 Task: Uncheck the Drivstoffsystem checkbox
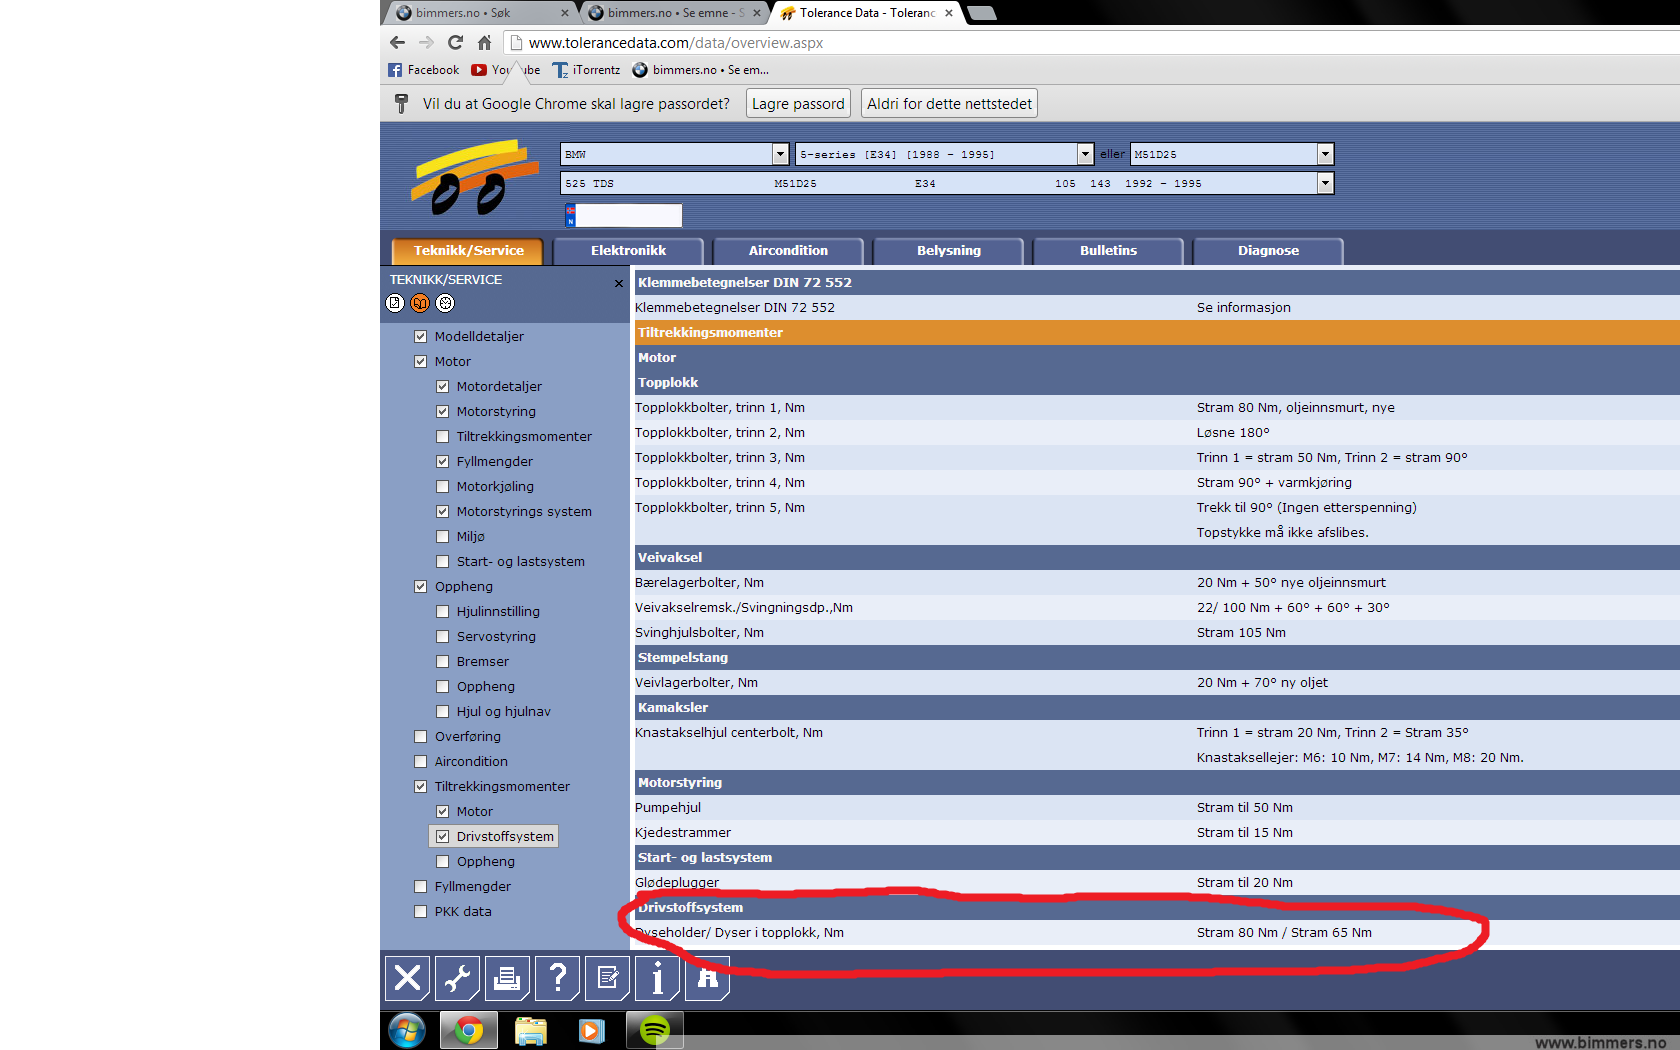click(443, 837)
